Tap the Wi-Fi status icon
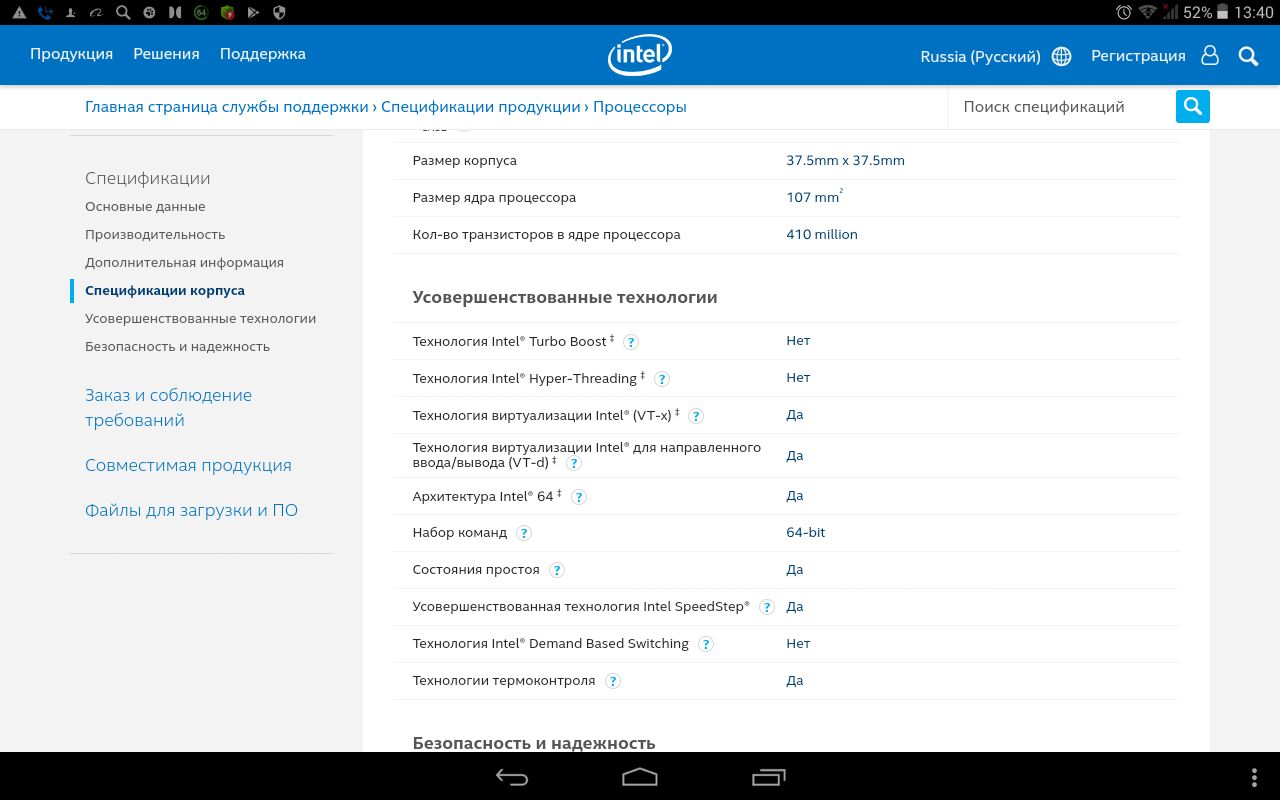 [1147, 12]
